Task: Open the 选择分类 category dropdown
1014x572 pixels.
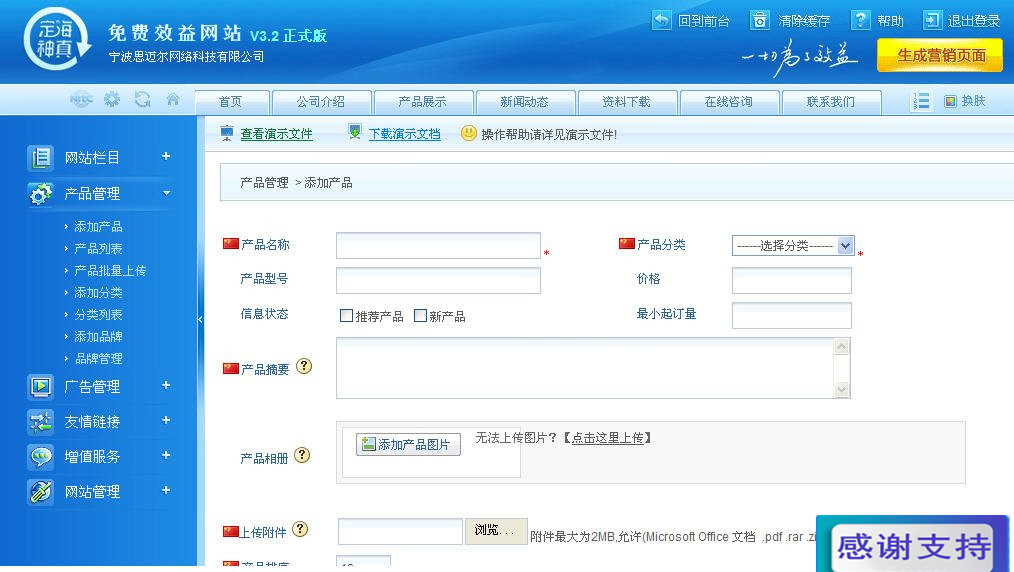Action: pyautogui.click(x=793, y=246)
